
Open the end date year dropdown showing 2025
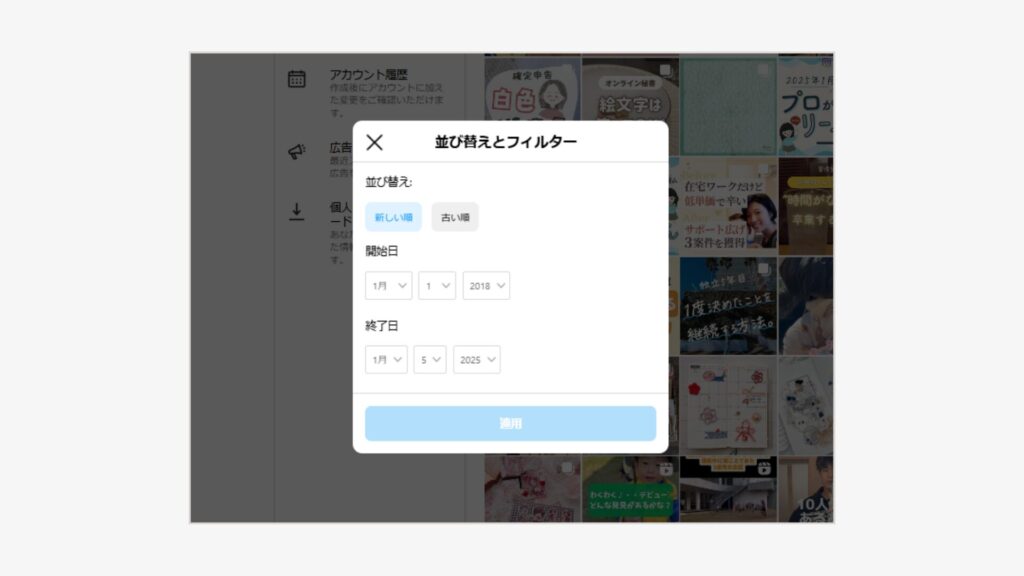click(476, 359)
